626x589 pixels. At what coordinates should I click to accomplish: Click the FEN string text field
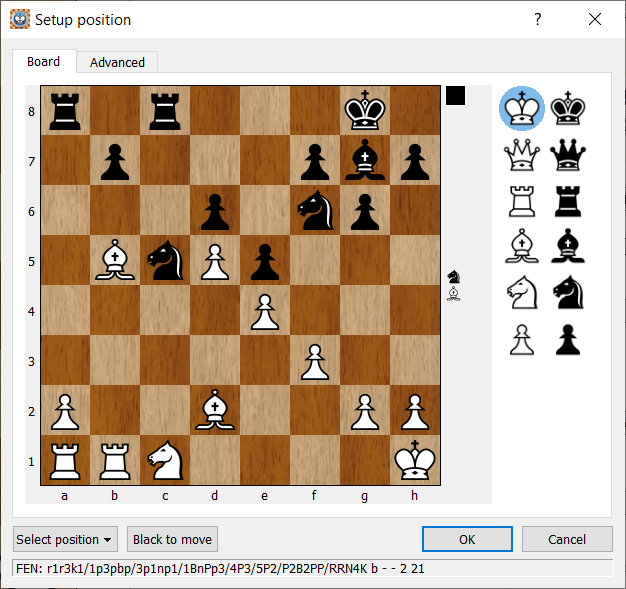coord(312,568)
